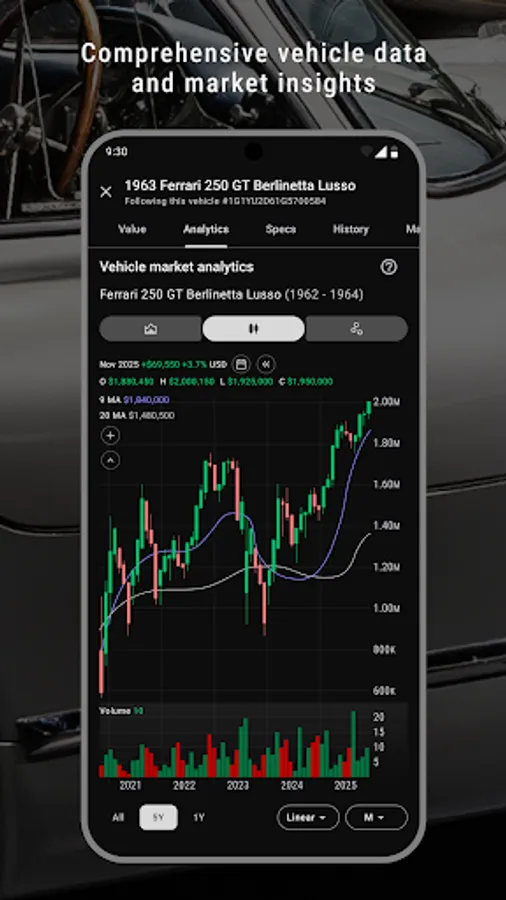
Task: Click the 2.00M price axis label
Action: click(387, 402)
